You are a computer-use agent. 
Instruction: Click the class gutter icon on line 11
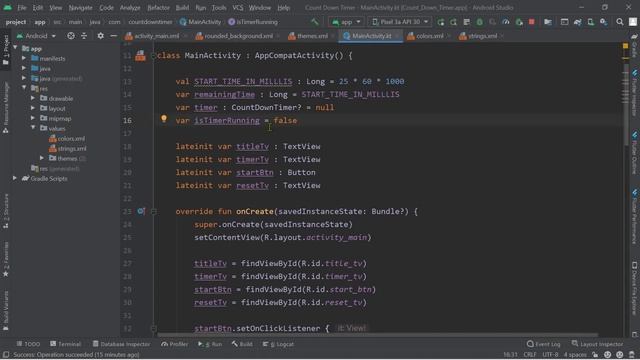pyautogui.click(x=140, y=56)
